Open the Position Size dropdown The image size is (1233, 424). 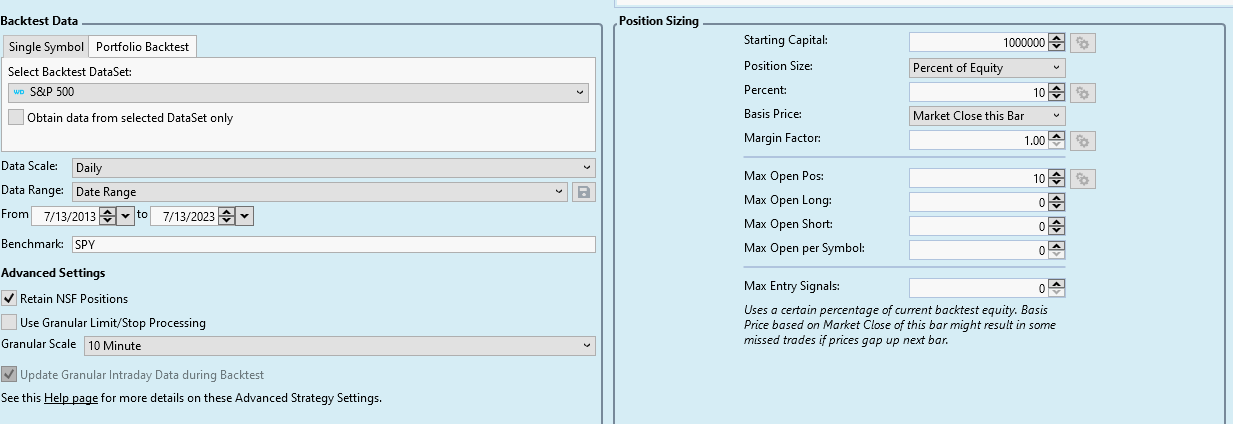tap(987, 68)
